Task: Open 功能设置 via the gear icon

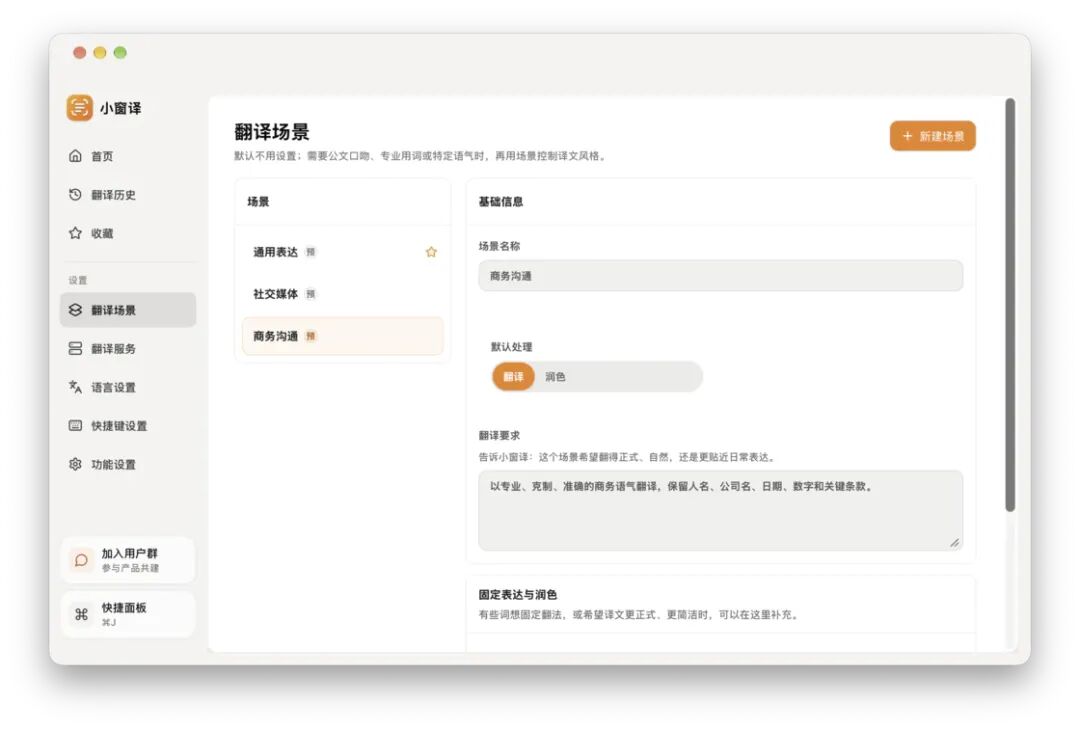Action: pyautogui.click(x=75, y=464)
